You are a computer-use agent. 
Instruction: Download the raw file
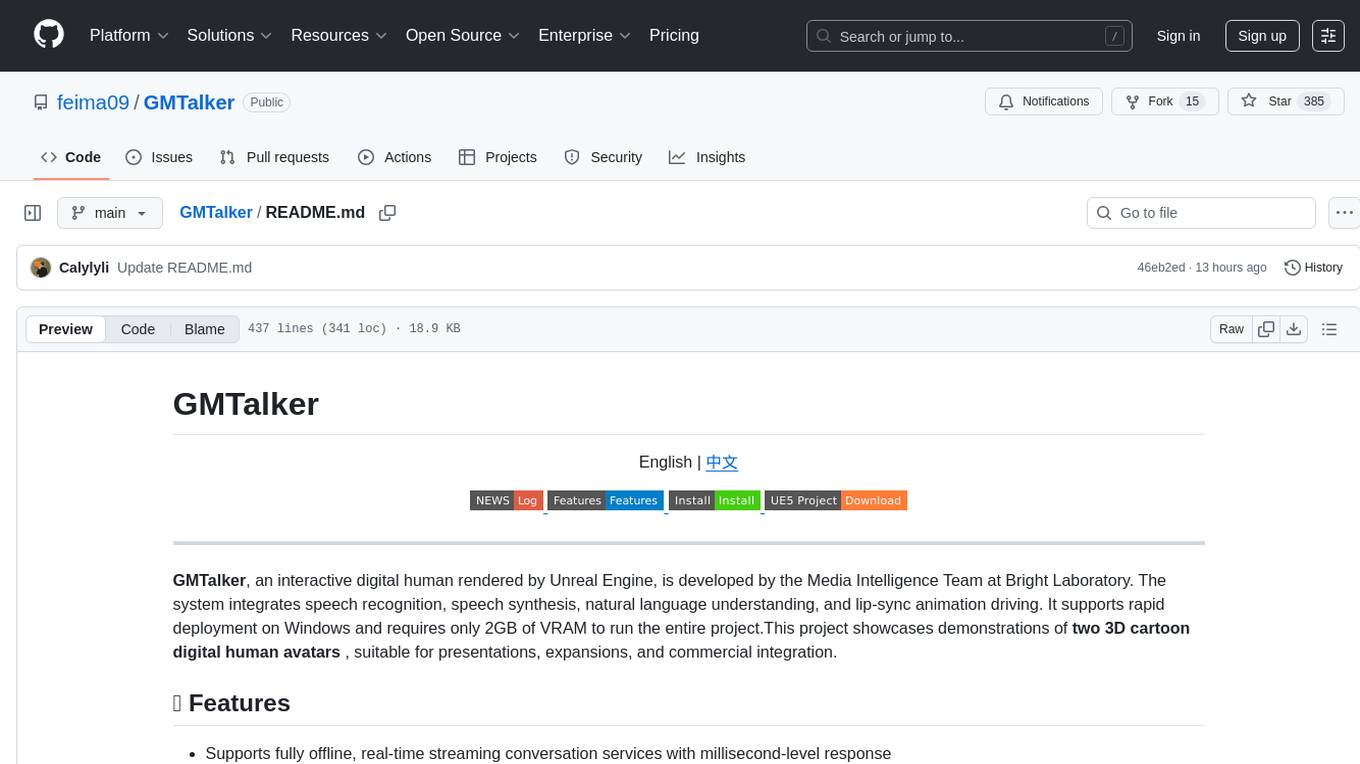(1294, 329)
